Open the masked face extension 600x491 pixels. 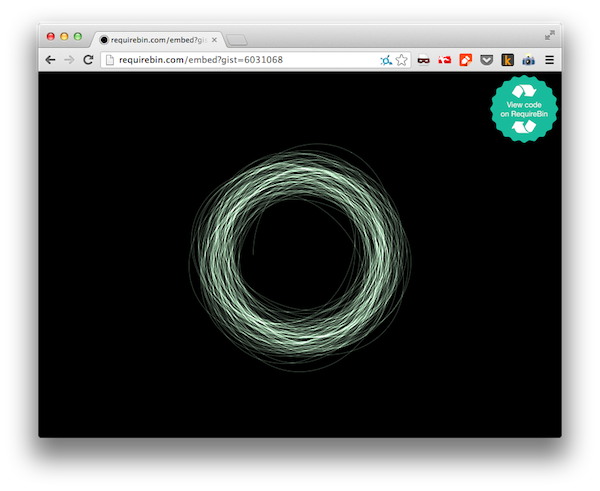pos(424,60)
